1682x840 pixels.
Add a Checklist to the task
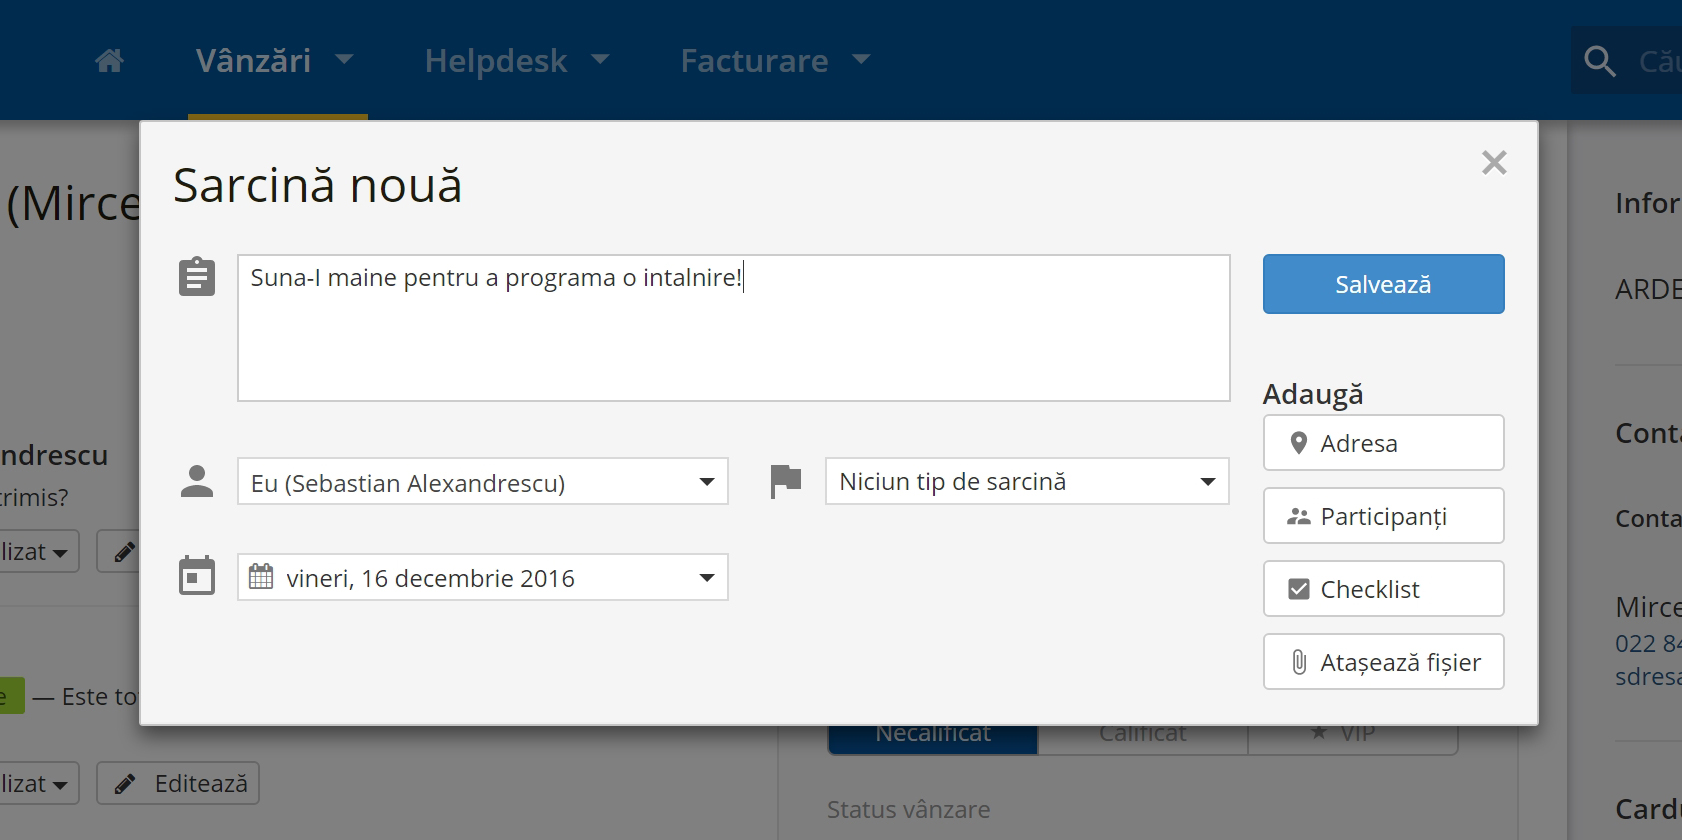(x=1383, y=589)
